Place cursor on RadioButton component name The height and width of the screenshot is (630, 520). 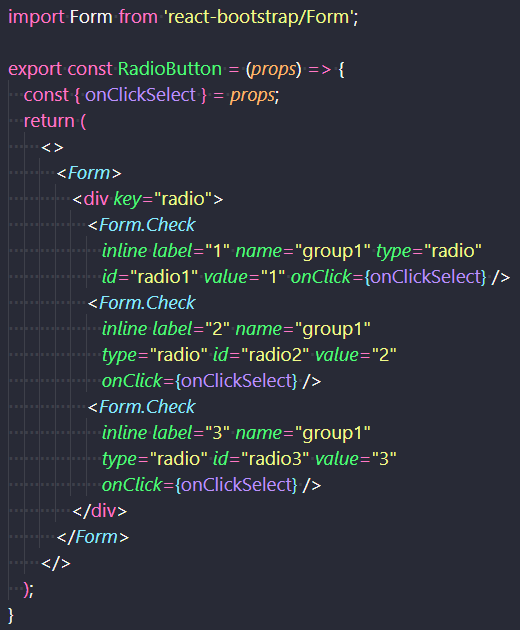pyautogui.click(x=170, y=69)
